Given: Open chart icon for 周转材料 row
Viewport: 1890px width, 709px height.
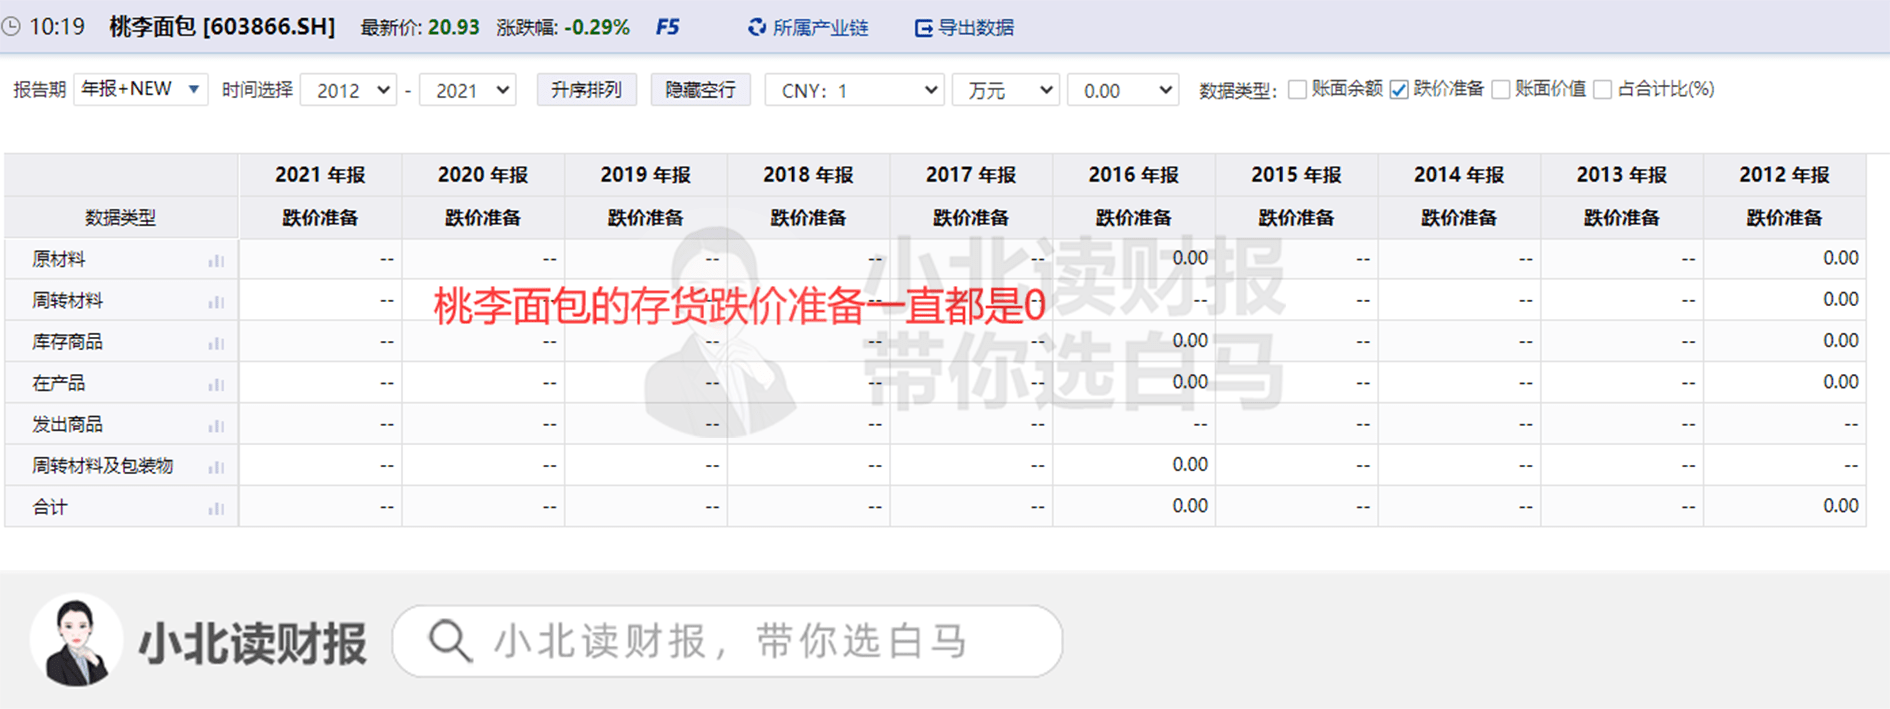Looking at the screenshot, I should coord(216,301).
